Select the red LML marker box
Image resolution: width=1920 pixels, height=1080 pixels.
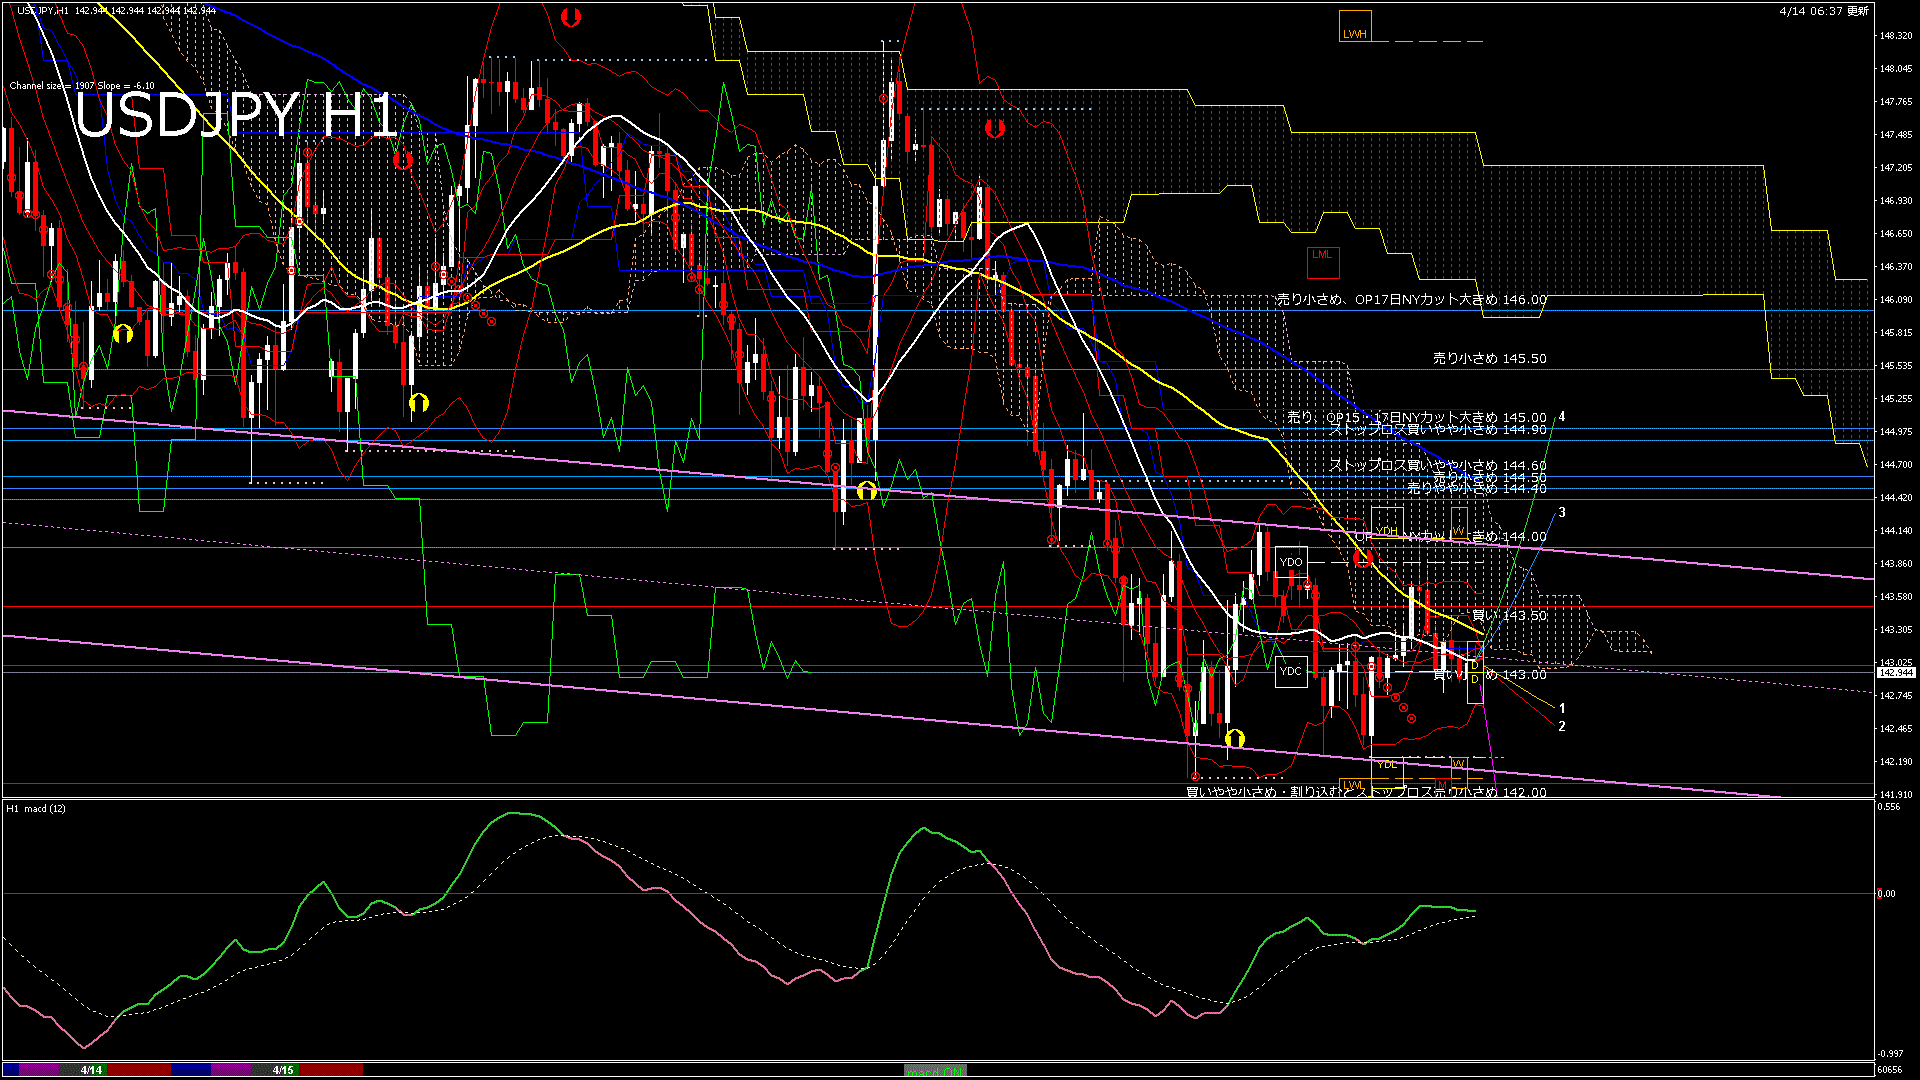[x=1322, y=261]
